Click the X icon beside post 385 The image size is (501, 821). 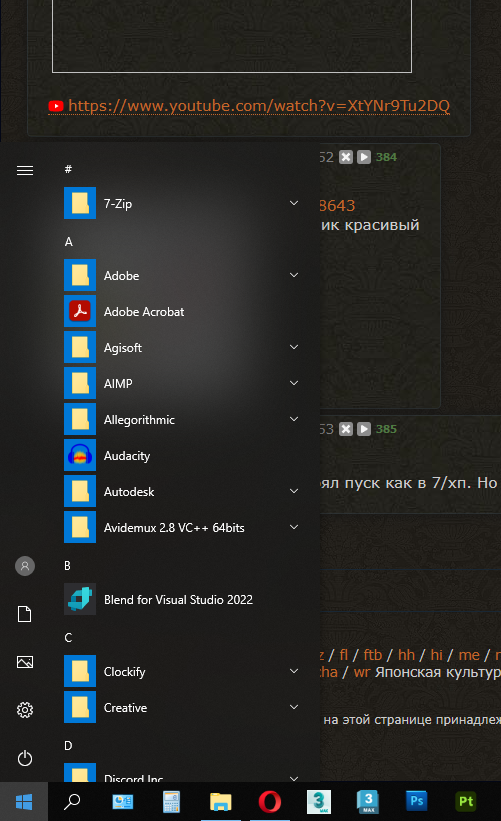(346, 429)
